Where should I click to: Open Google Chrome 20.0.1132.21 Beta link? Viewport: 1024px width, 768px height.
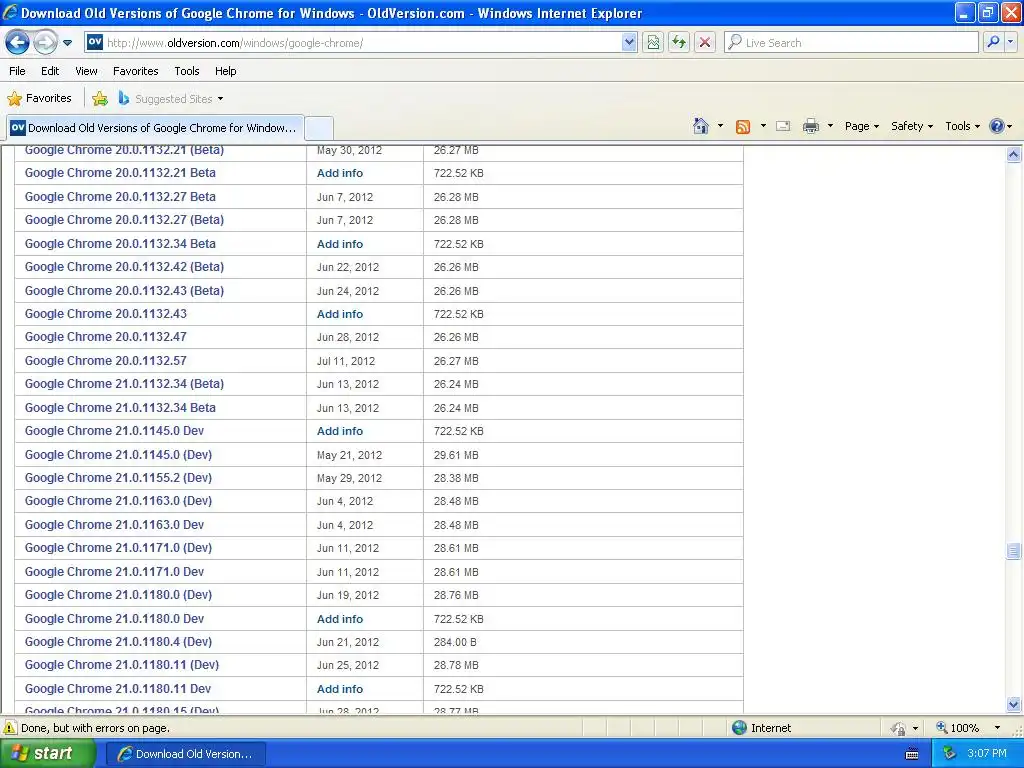coord(120,173)
